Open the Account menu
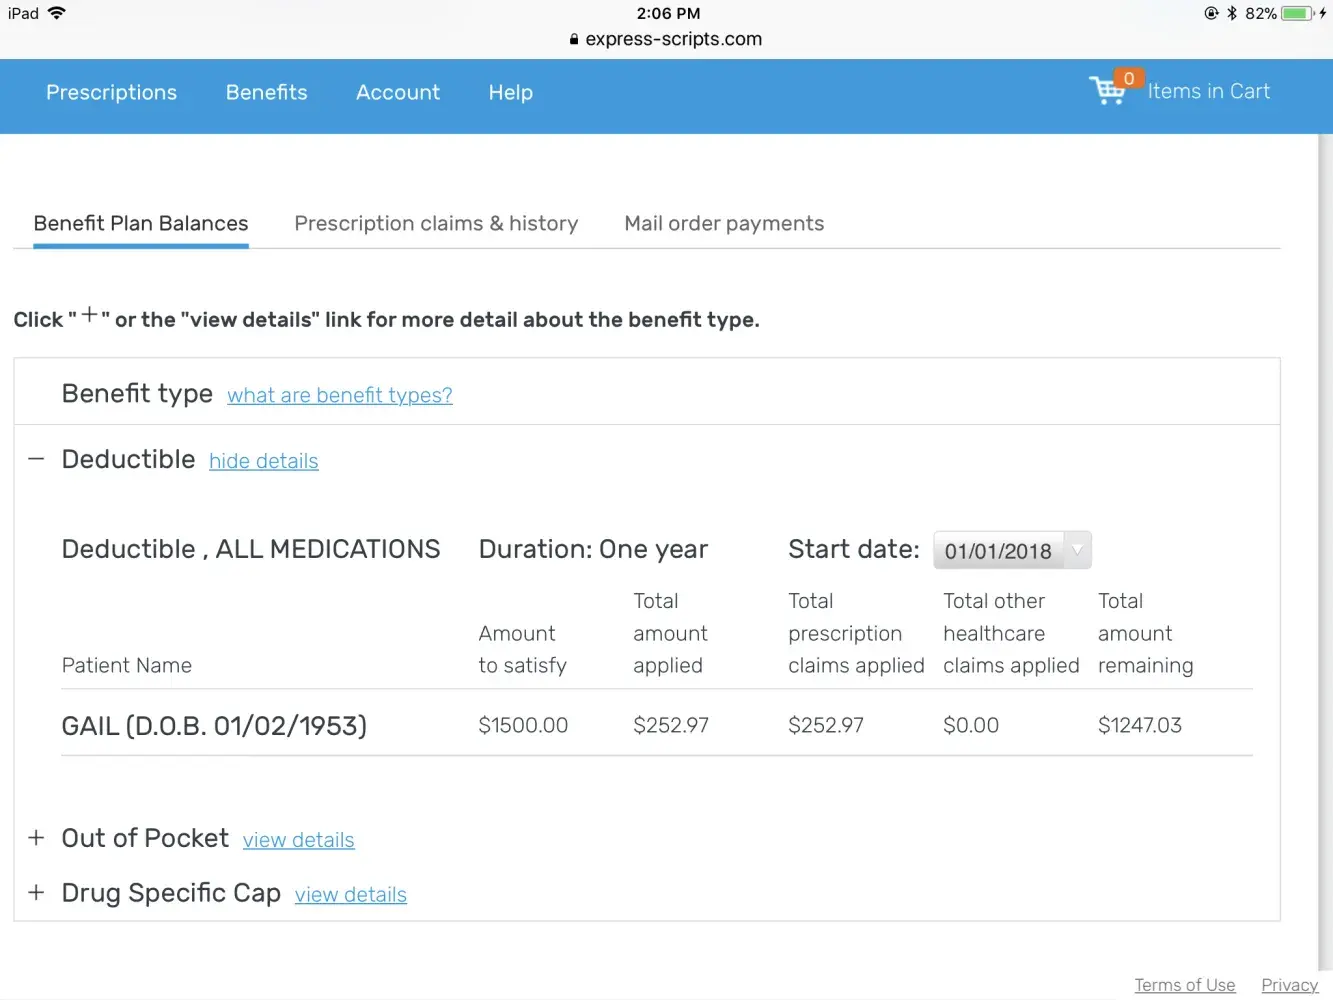 point(398,92)
